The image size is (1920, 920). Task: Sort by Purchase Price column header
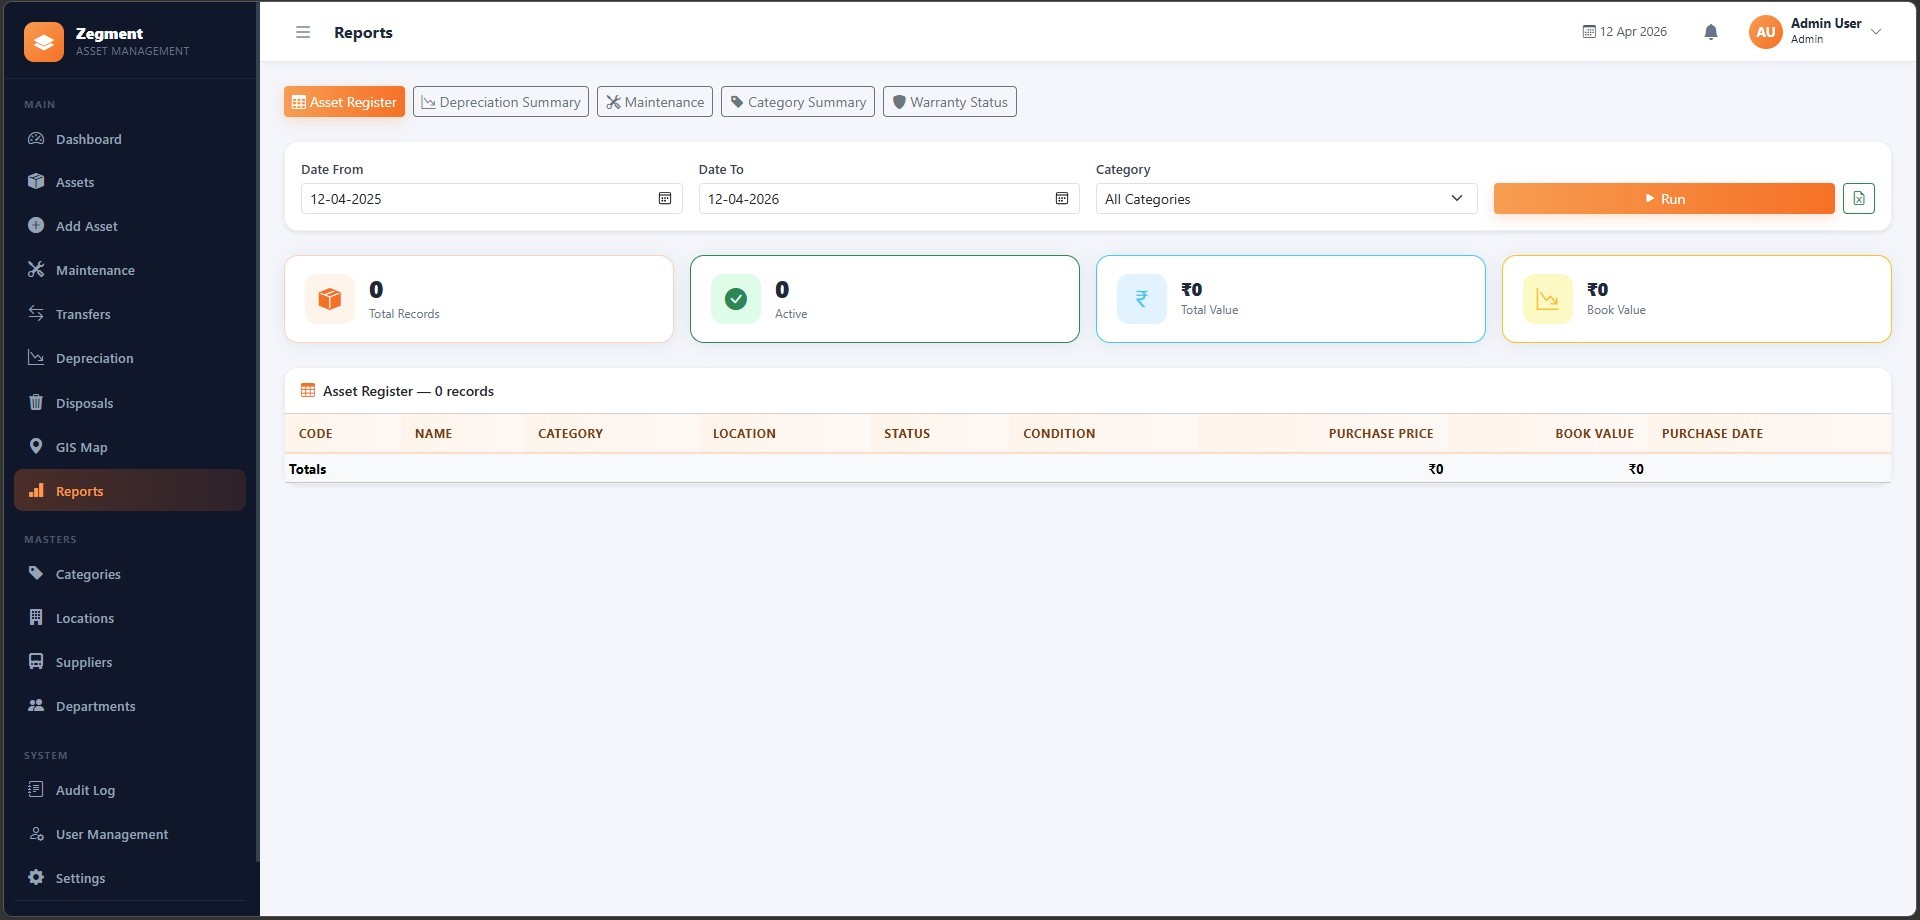[1380, 433]
